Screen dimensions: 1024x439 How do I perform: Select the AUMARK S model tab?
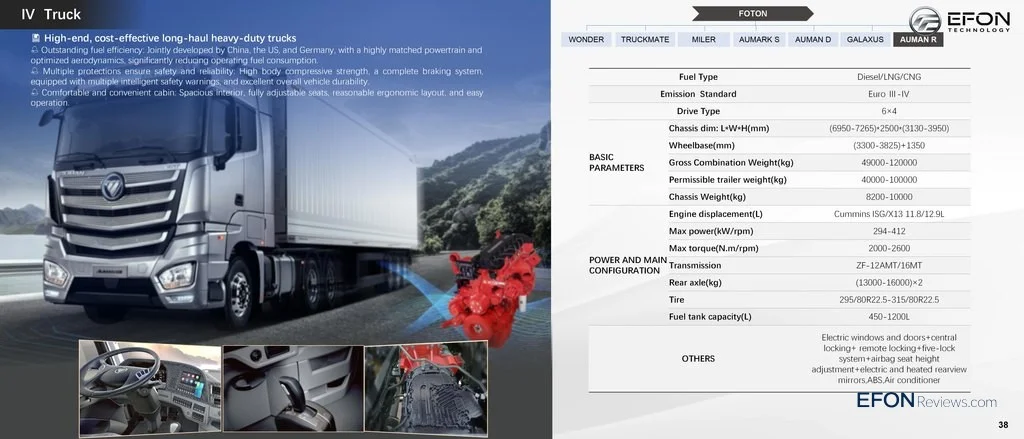coord(759,39)
